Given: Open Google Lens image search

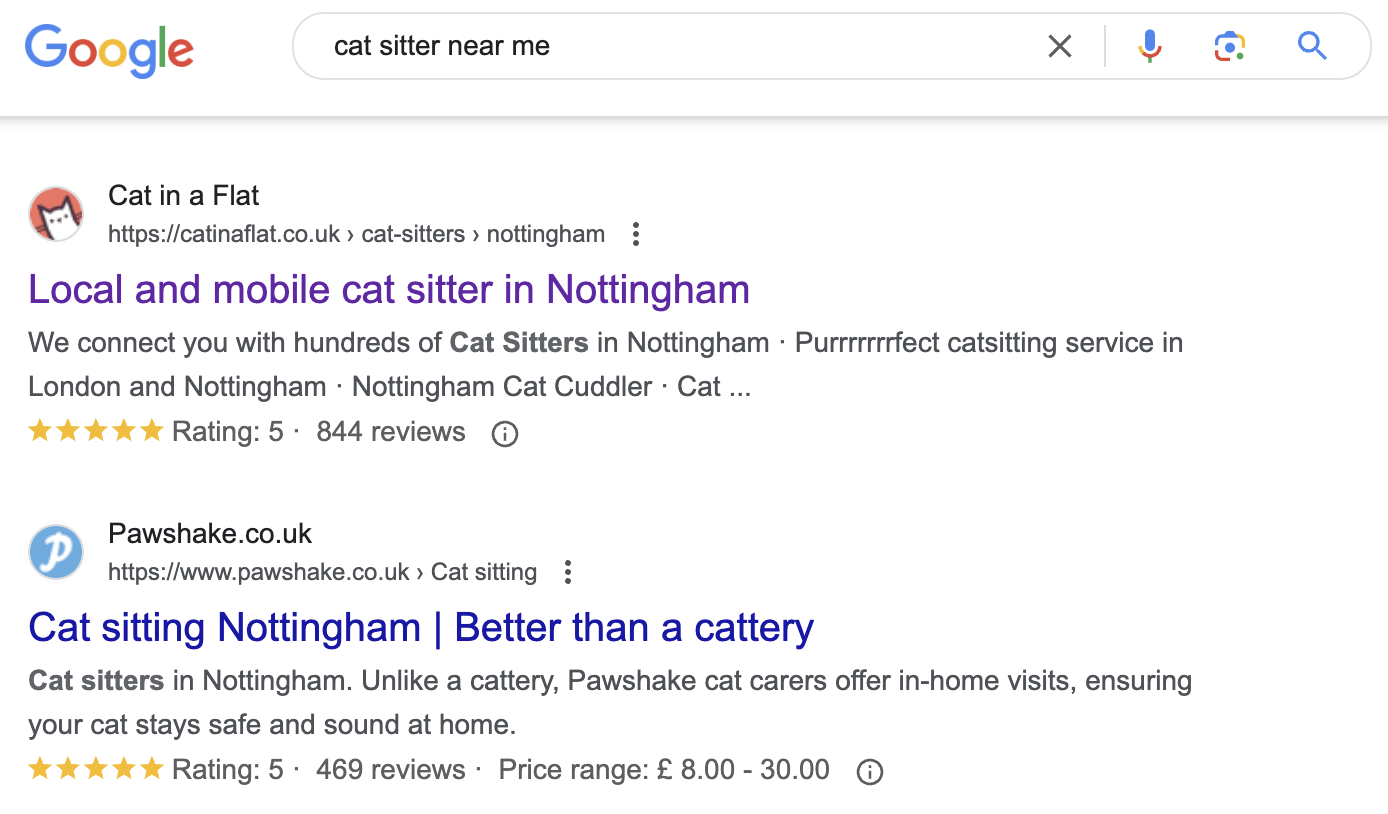Looking at the screenshot, I should click(x=1229, y=45).
